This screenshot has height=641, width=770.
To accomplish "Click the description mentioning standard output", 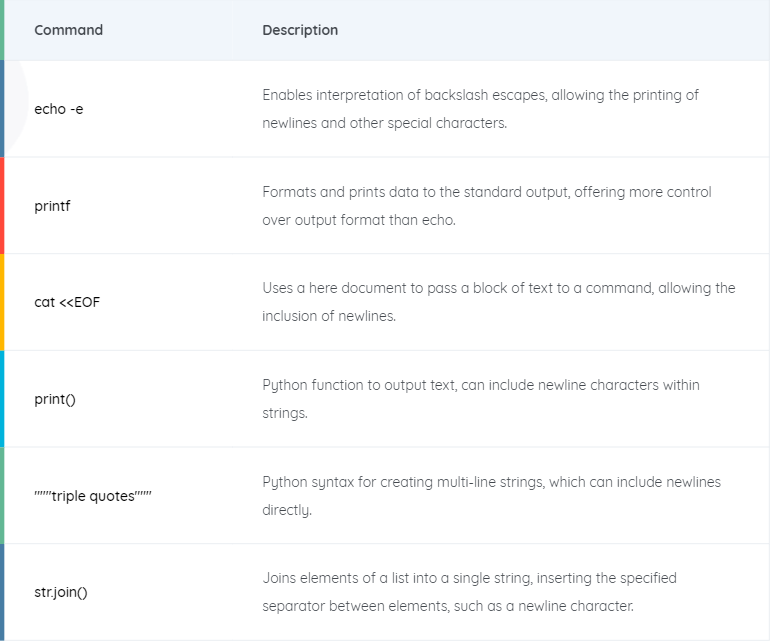I will point(487,206).
